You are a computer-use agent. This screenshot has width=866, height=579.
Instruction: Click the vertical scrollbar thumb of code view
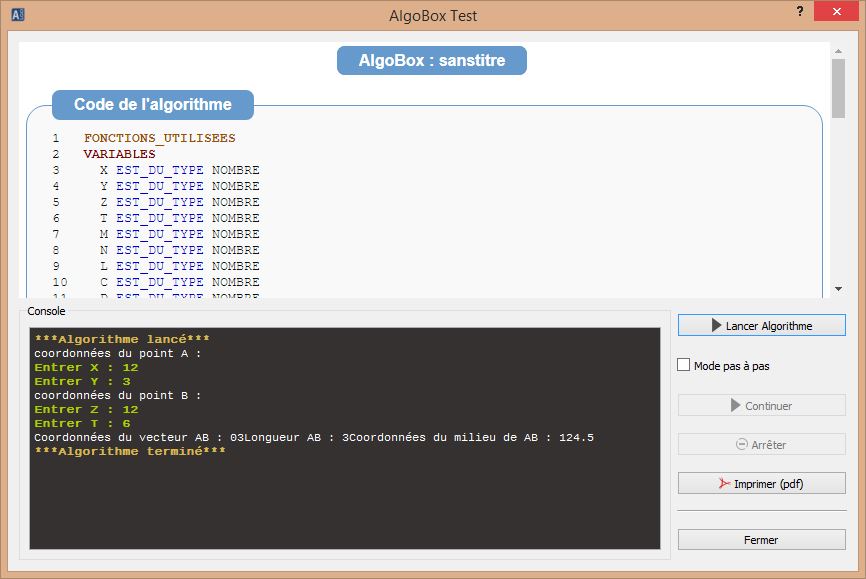[x=838, y=88]
